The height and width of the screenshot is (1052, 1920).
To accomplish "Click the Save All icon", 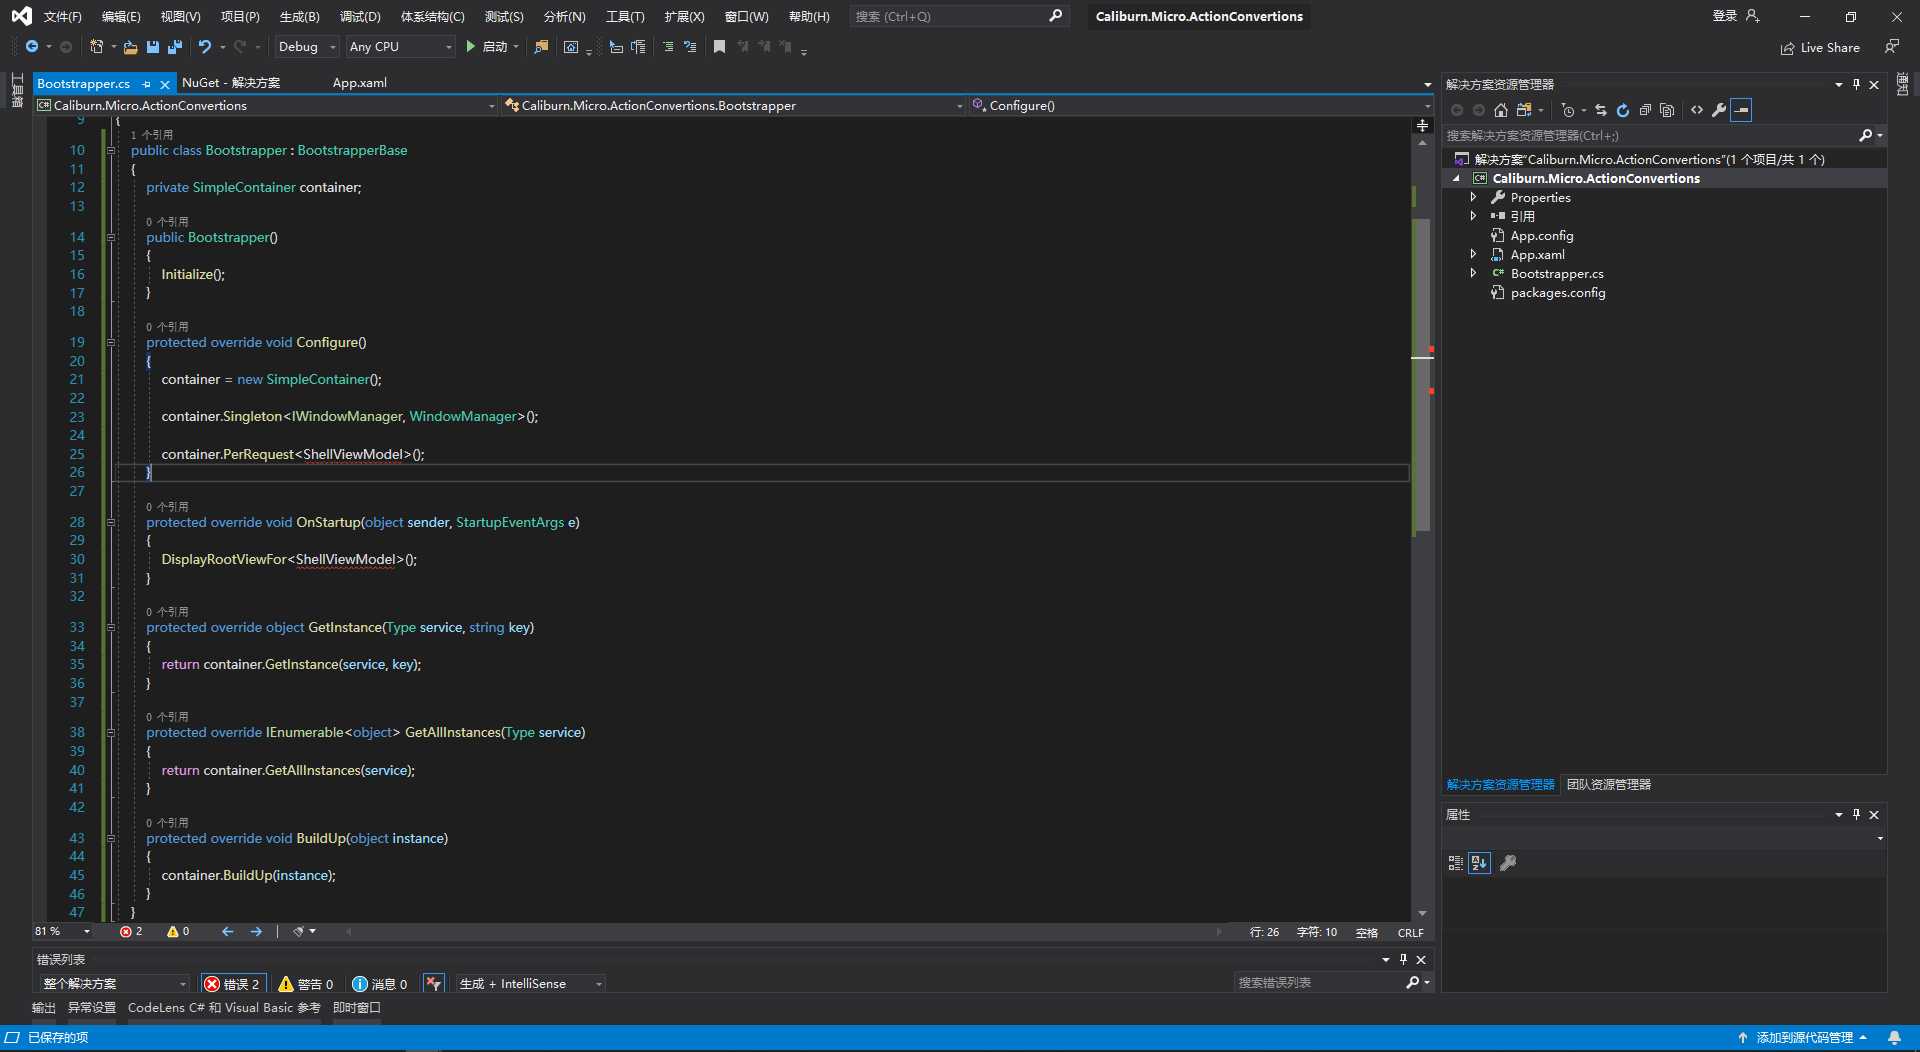I will point(175,47).
